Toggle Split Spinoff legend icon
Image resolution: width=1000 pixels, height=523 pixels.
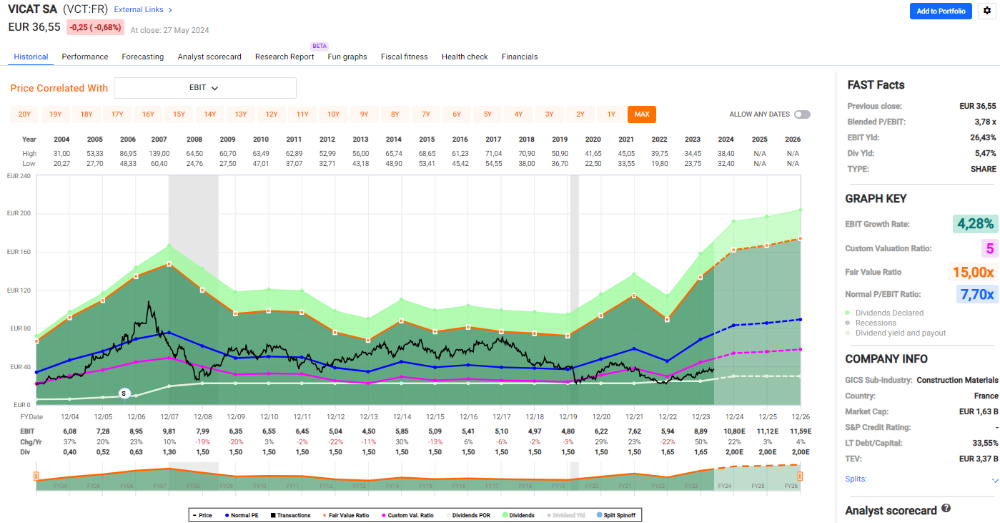(x=619, y=514)
